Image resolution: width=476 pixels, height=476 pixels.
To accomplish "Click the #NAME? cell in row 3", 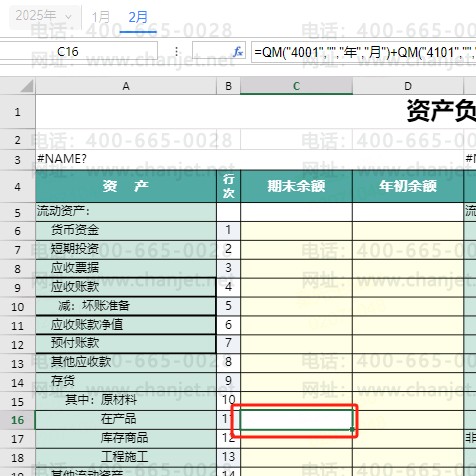I will point(62,159).
